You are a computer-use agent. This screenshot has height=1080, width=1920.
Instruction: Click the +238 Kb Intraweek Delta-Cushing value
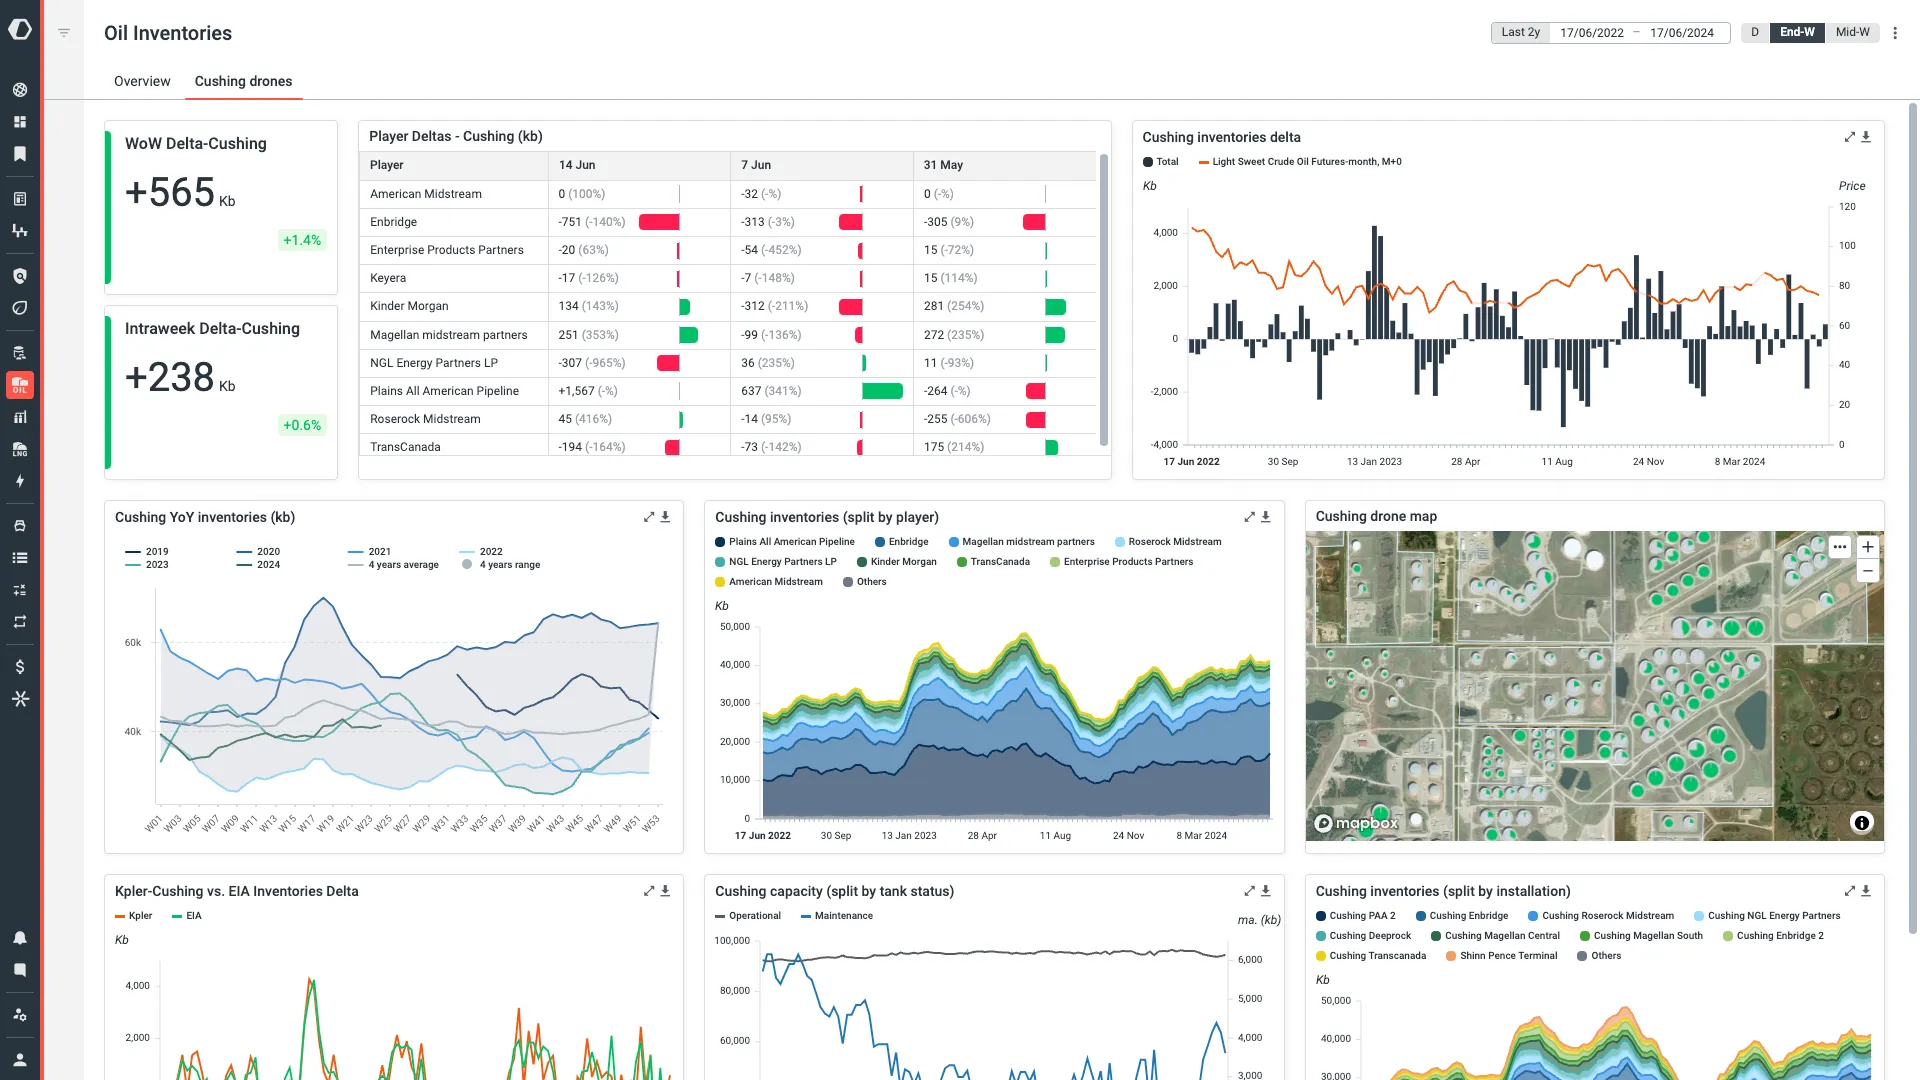pyautogui.click(x=180, y=377)
